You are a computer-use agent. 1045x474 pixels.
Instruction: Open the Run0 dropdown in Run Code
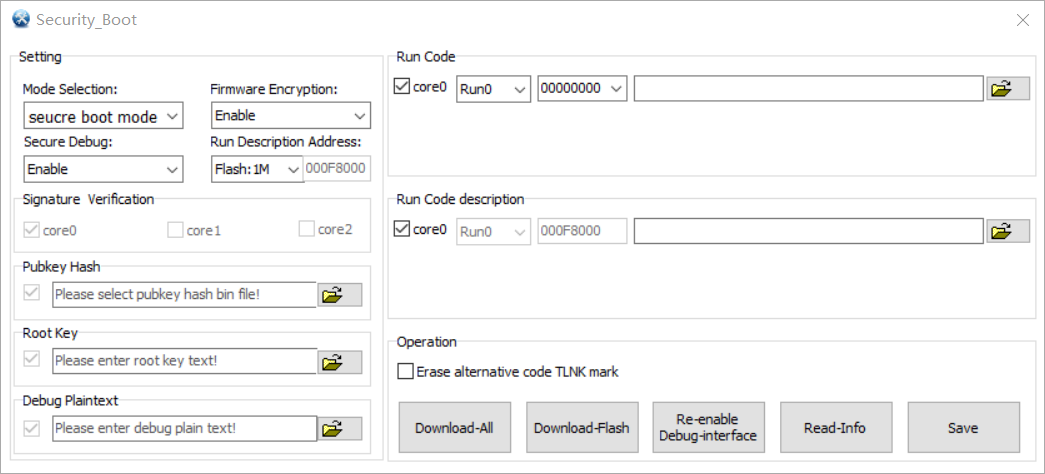click(493, 89)
